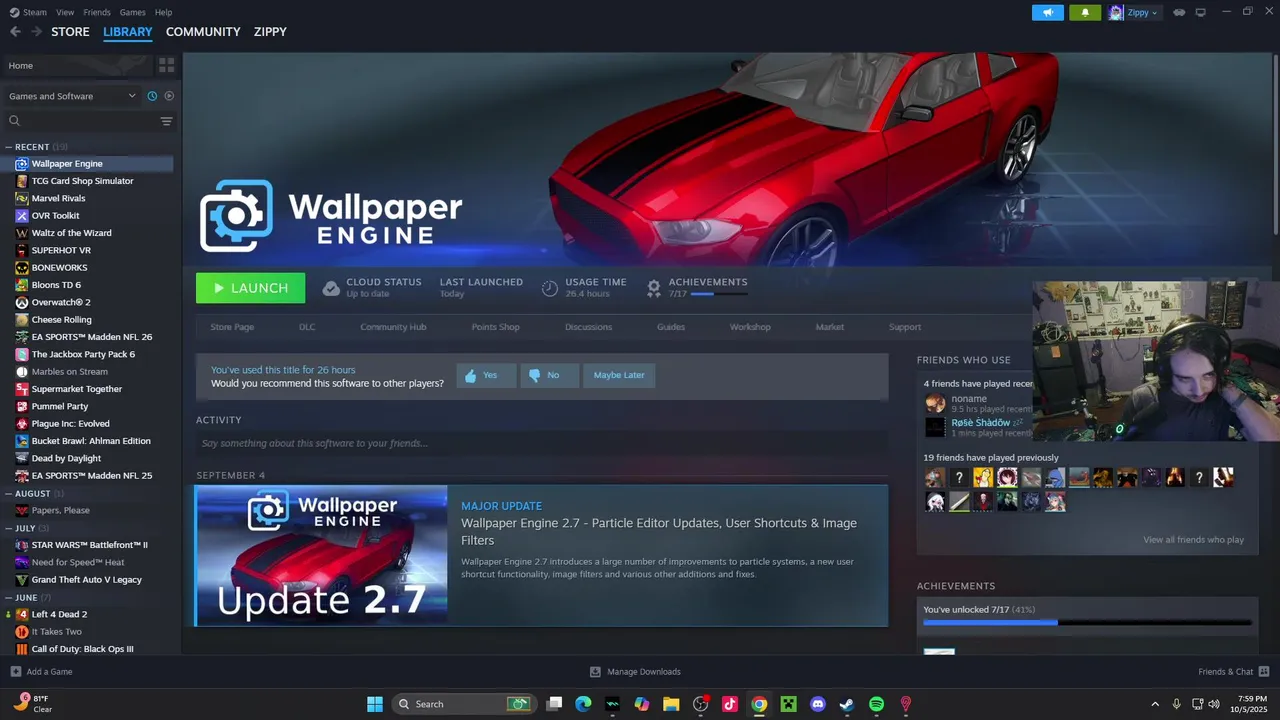Collapse the AUGUST section
This screenshot has width=1280, height=720.
[x=9, y=493]
